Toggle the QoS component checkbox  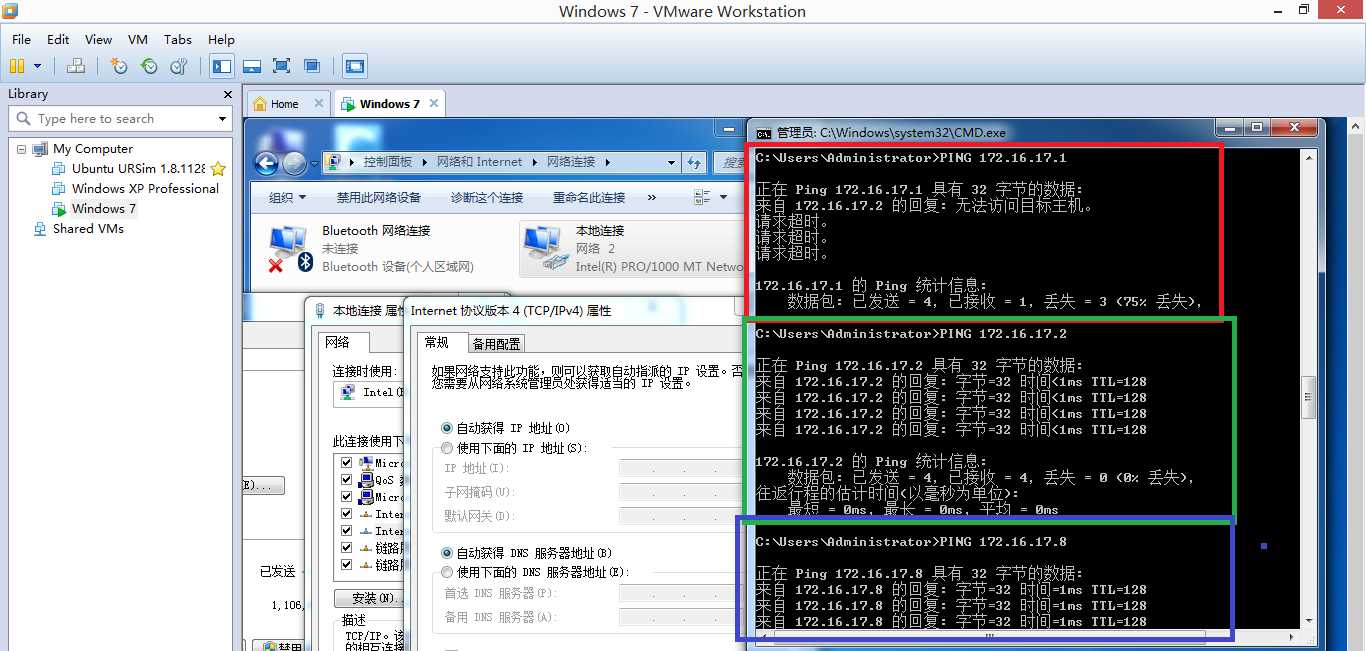346,480
